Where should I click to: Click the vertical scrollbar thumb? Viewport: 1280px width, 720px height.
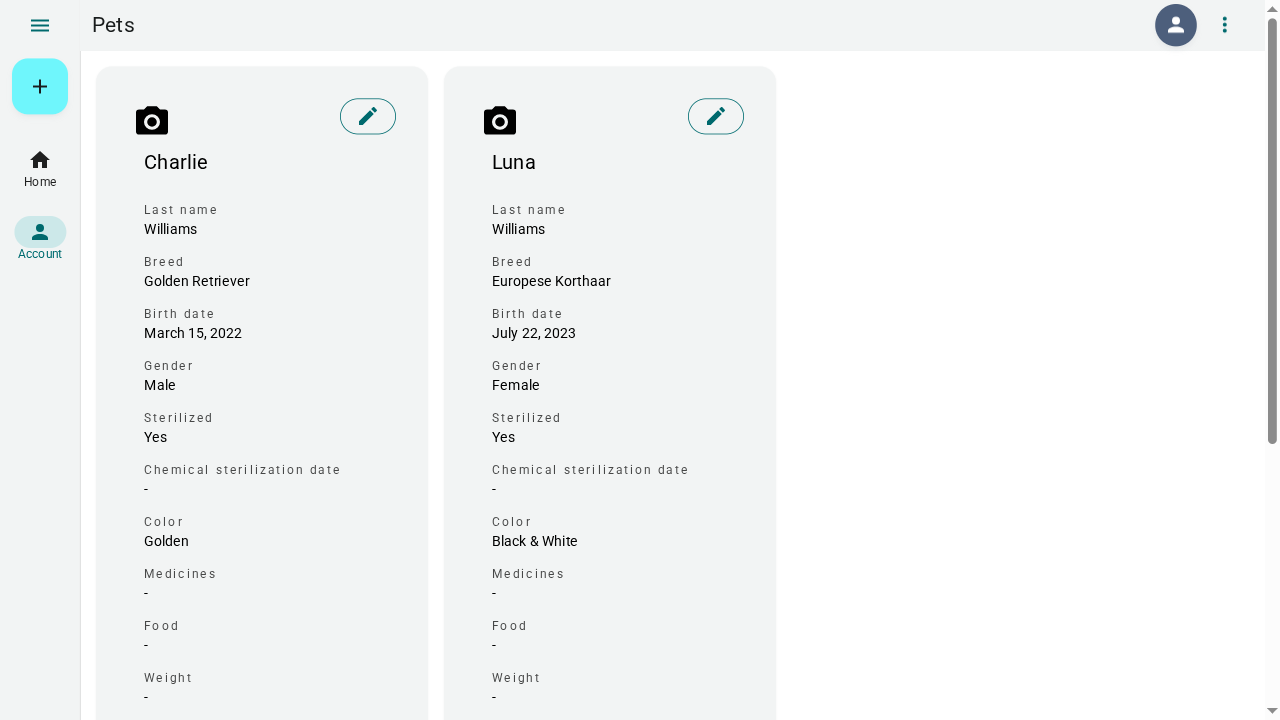point(1273,230)
